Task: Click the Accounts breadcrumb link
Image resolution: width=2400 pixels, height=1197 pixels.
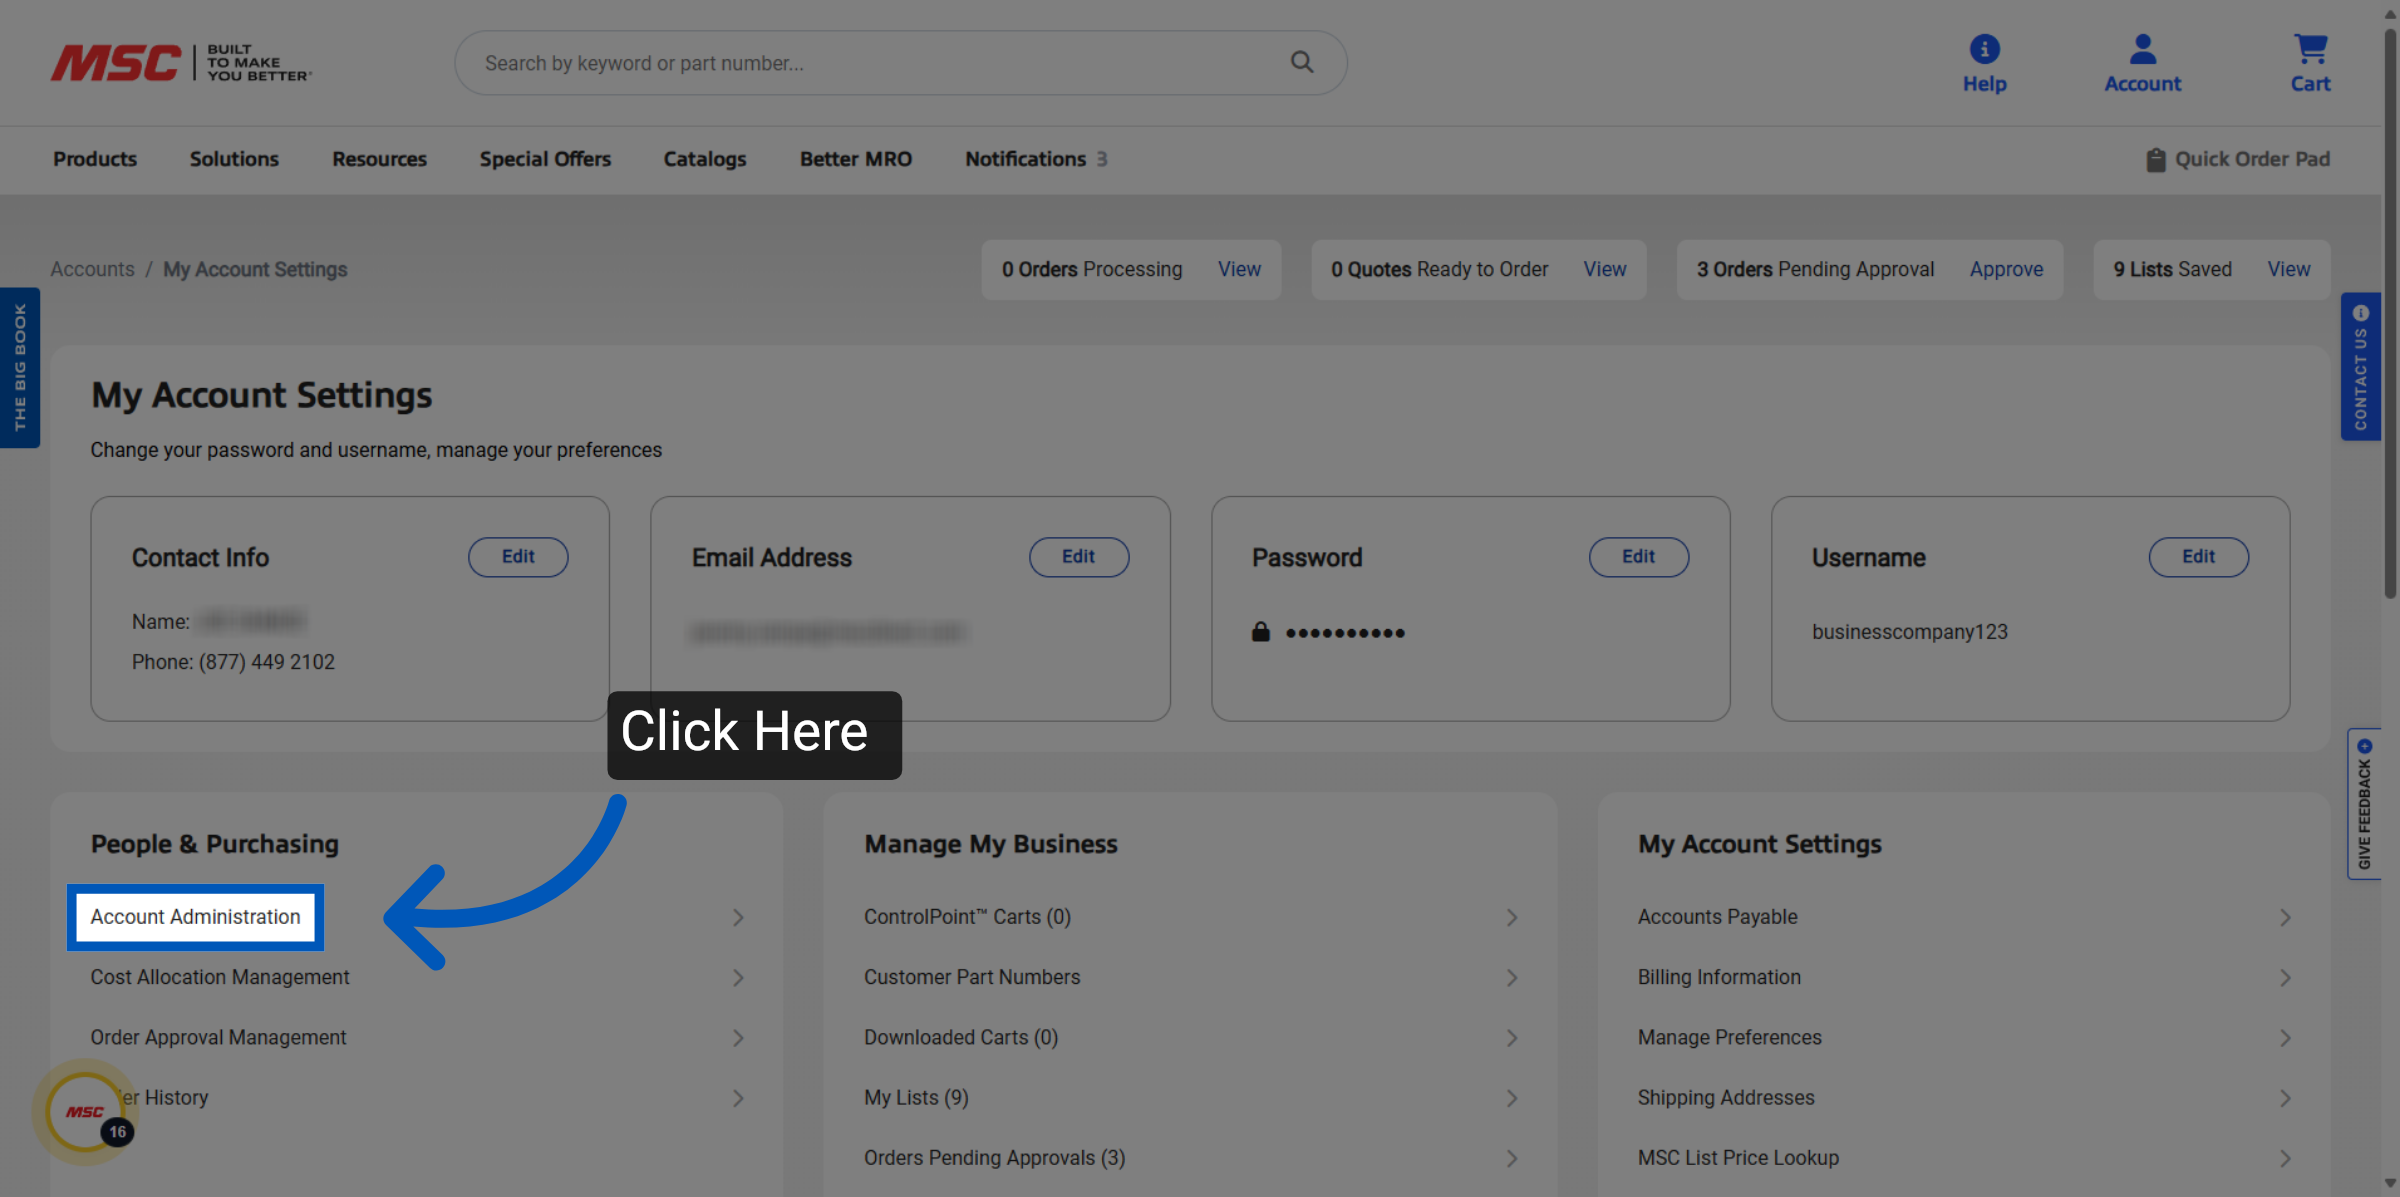Action: click(92, 269)
